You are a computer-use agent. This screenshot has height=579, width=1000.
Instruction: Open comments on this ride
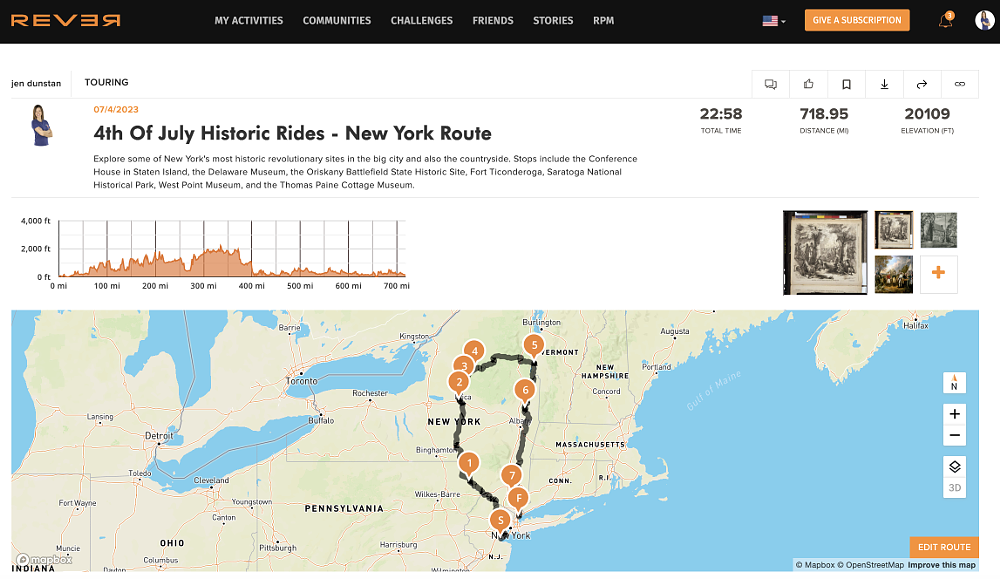pyautogui.click(x=770, y=84)
